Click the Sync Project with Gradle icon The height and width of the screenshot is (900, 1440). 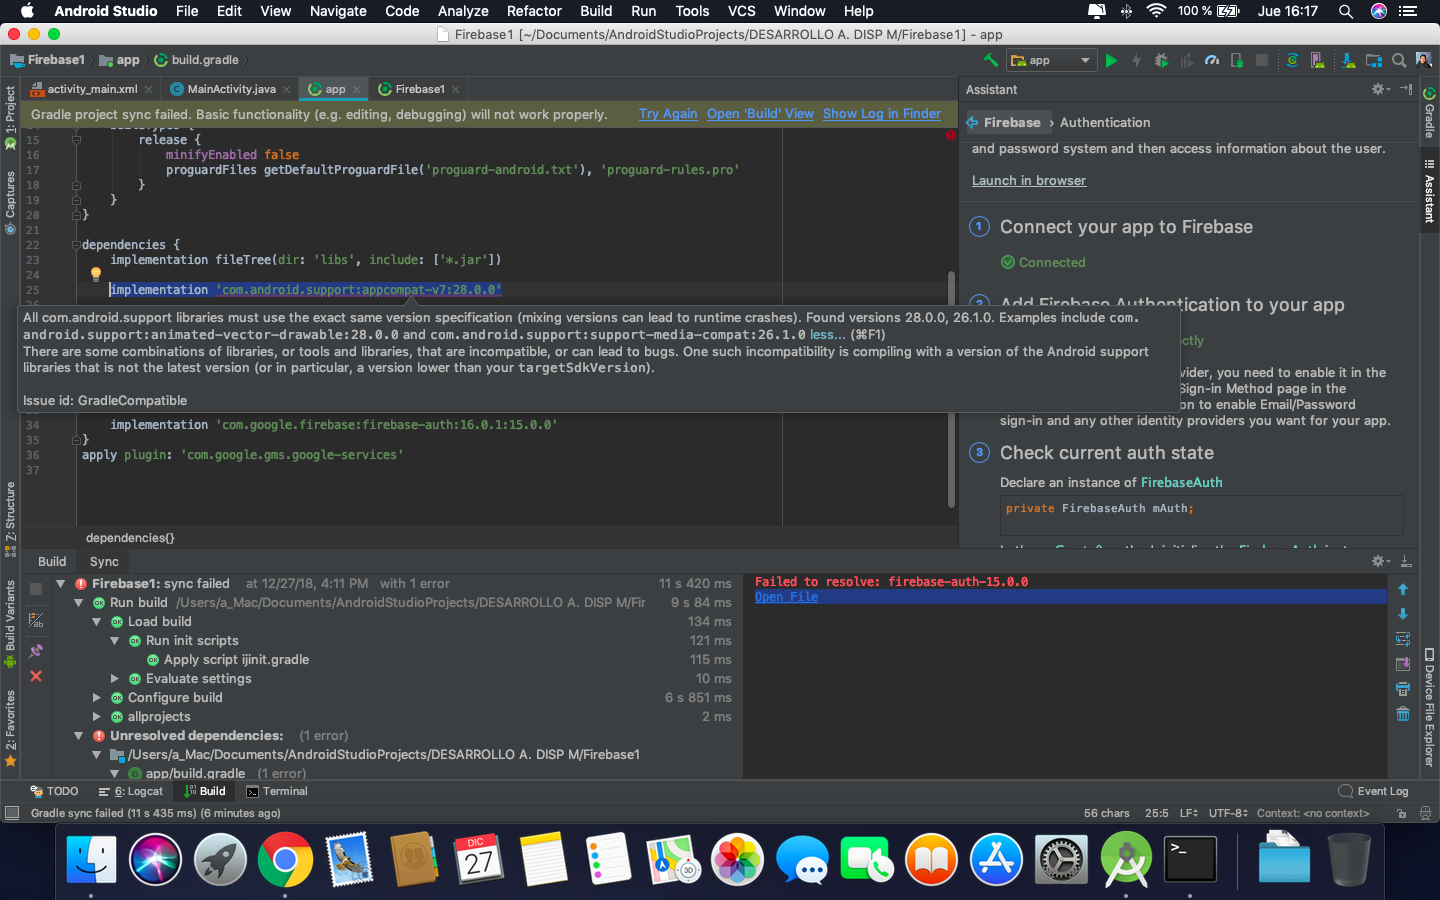(1292, 60)
